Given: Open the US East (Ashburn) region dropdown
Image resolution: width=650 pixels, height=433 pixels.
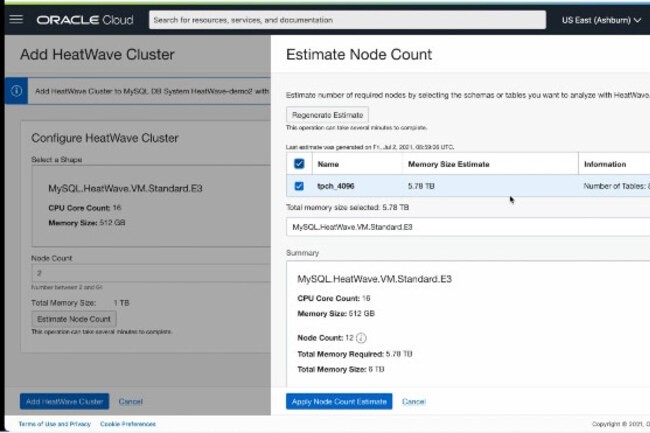Looking at the screenshot, I should pyautogui.click(x=601, y=20).
